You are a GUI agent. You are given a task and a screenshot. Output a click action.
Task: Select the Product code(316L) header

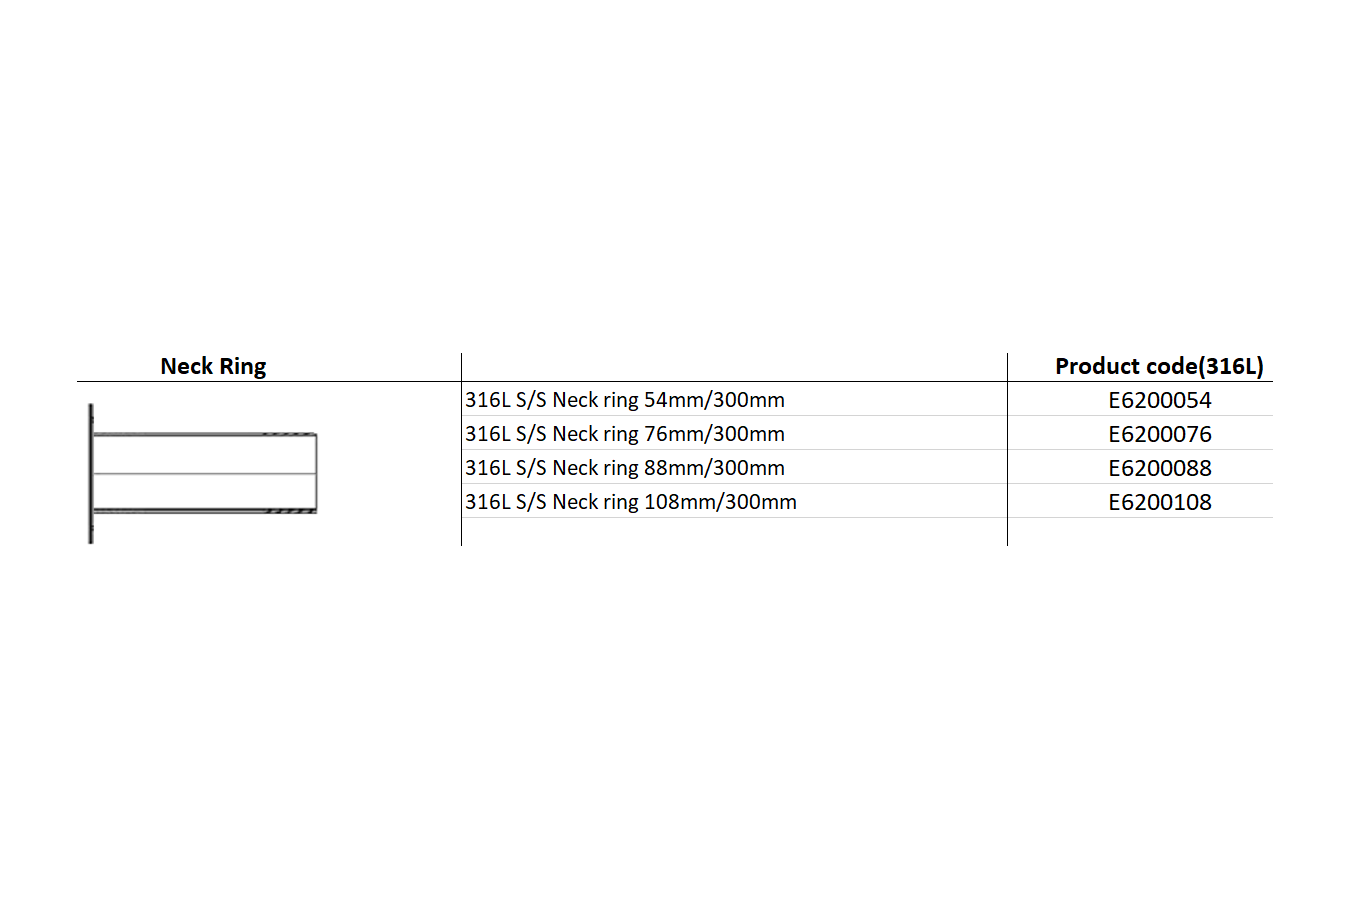(1159, 366)
